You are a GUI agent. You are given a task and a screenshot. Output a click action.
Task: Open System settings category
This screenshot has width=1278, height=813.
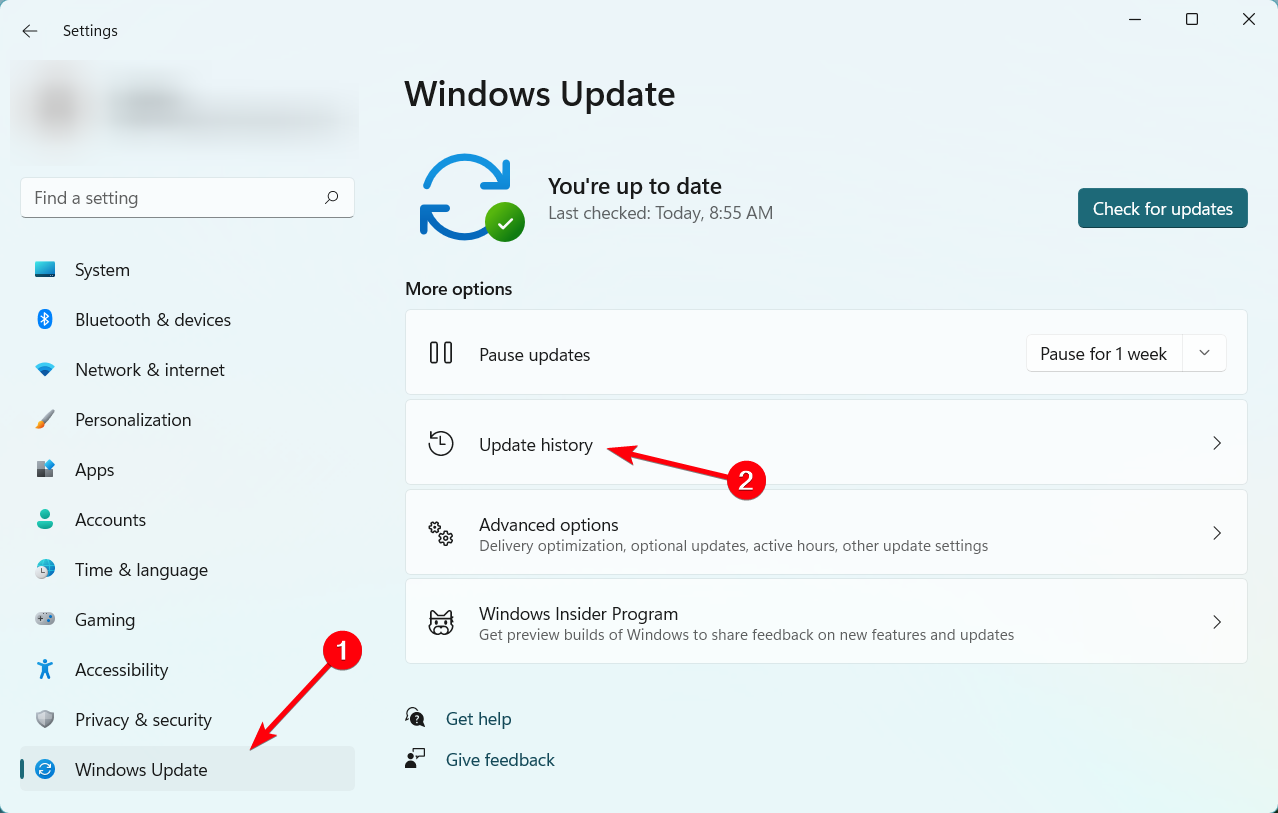[187, 270]
